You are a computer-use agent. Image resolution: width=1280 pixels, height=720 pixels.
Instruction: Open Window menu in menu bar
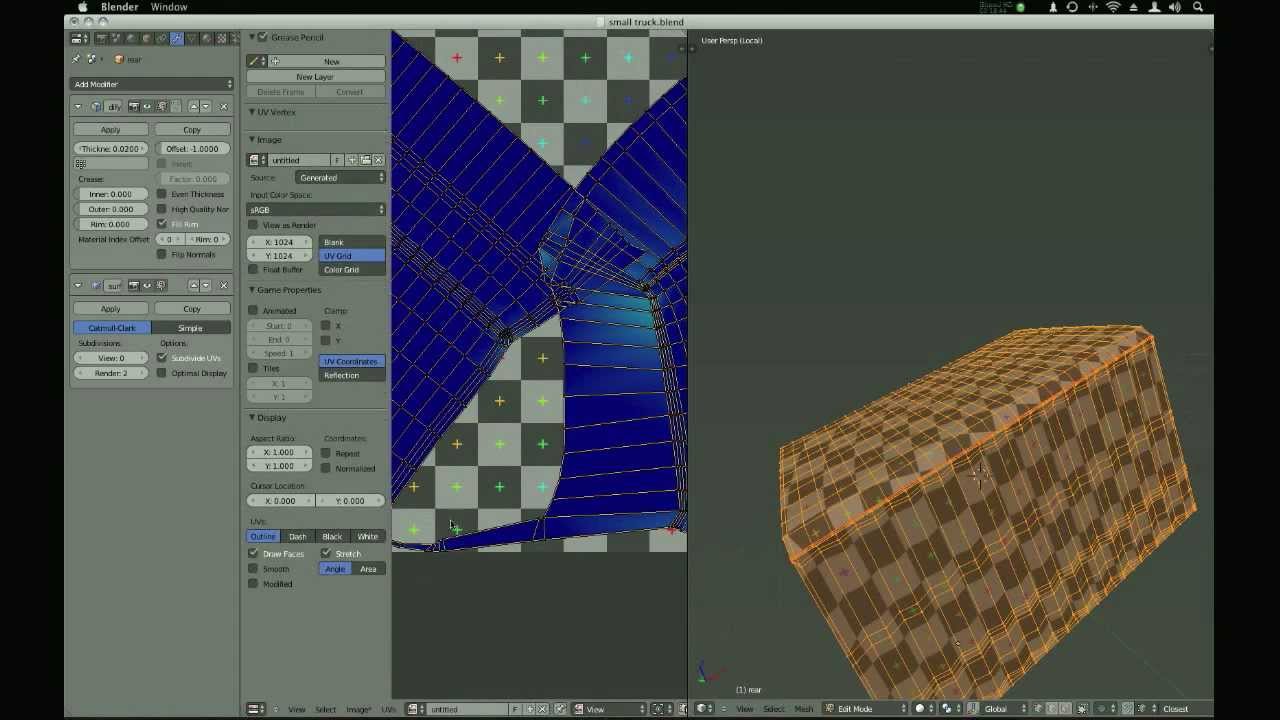click(x=169, y=7)
